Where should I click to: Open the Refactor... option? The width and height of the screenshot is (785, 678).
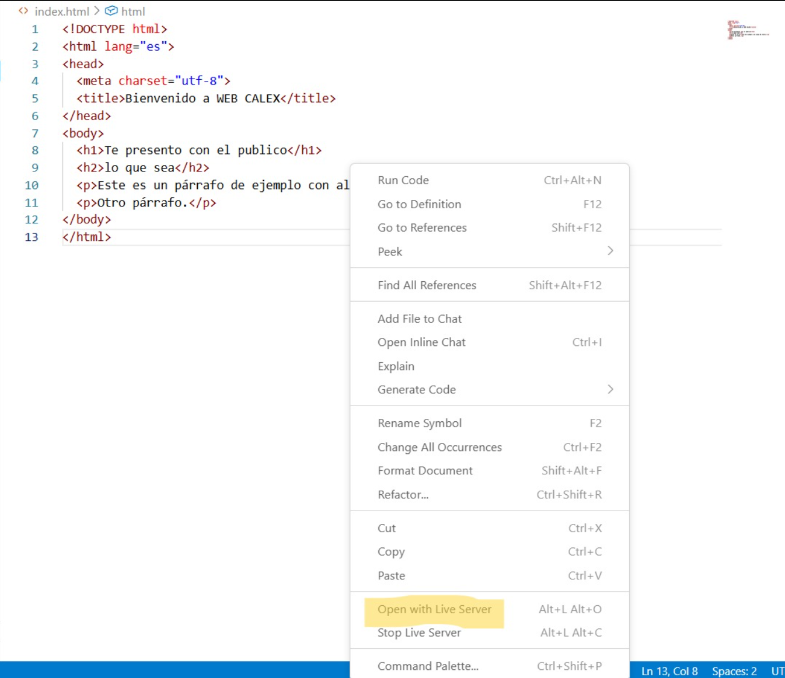click(490, 495)
